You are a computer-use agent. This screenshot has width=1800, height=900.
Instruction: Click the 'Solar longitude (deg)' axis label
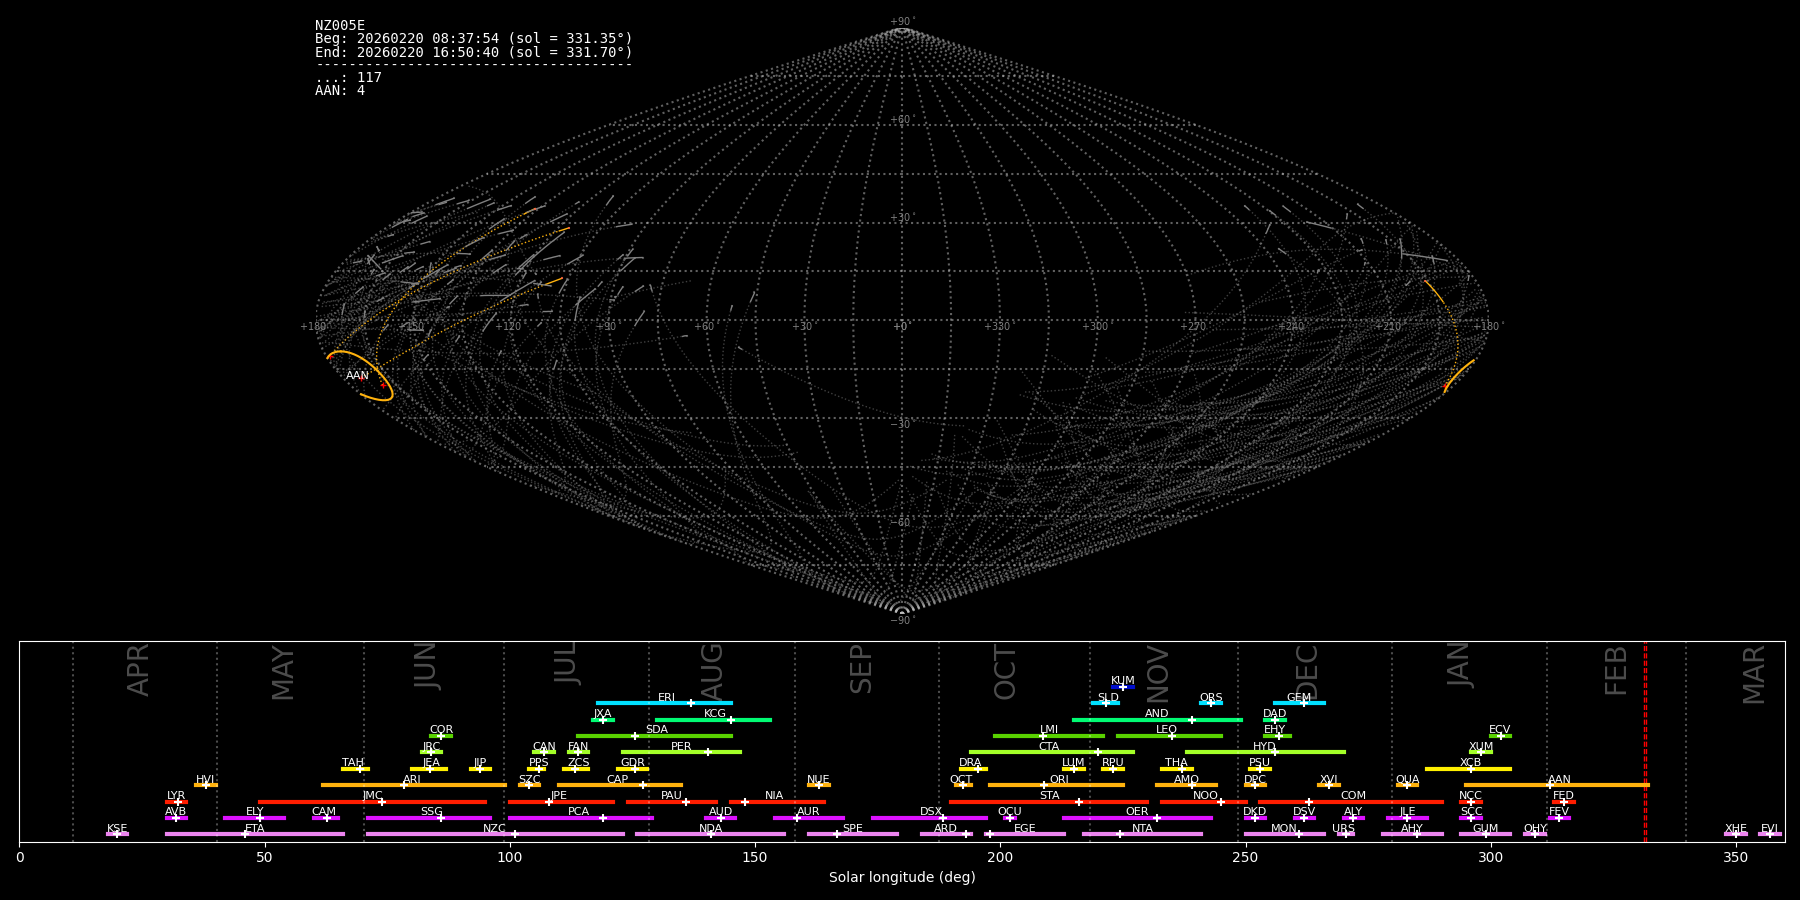(x=902, y=878)
